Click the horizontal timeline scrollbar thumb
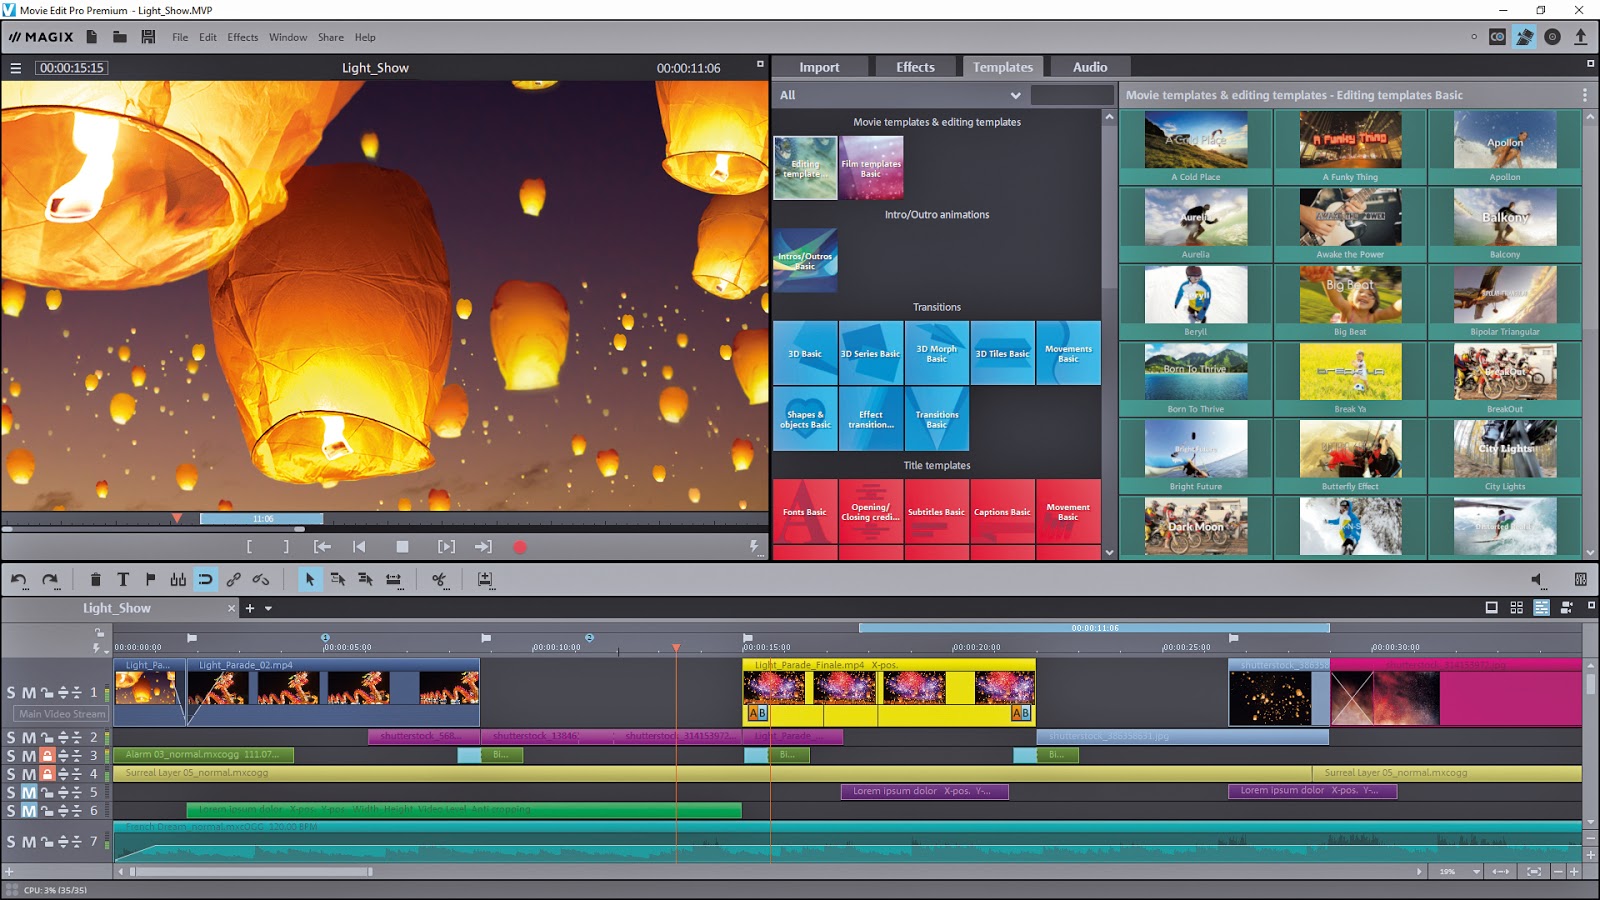This screenshot has width=1600, height=900. pyautogui.click(x=251, y=872)
